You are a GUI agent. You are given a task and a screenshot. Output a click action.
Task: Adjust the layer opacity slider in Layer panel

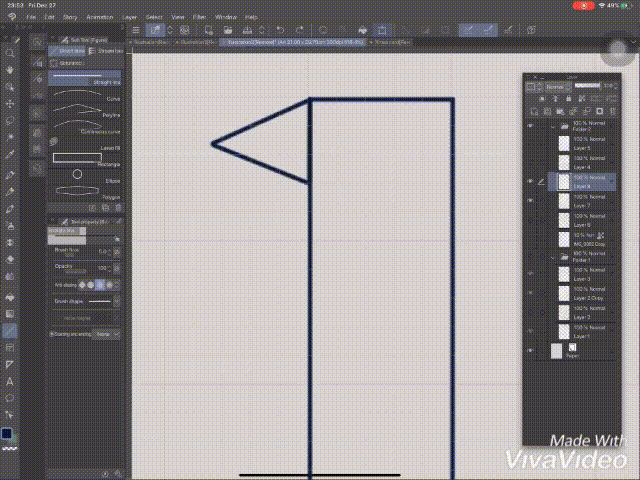pyautogui.click(x=587, y=86)
